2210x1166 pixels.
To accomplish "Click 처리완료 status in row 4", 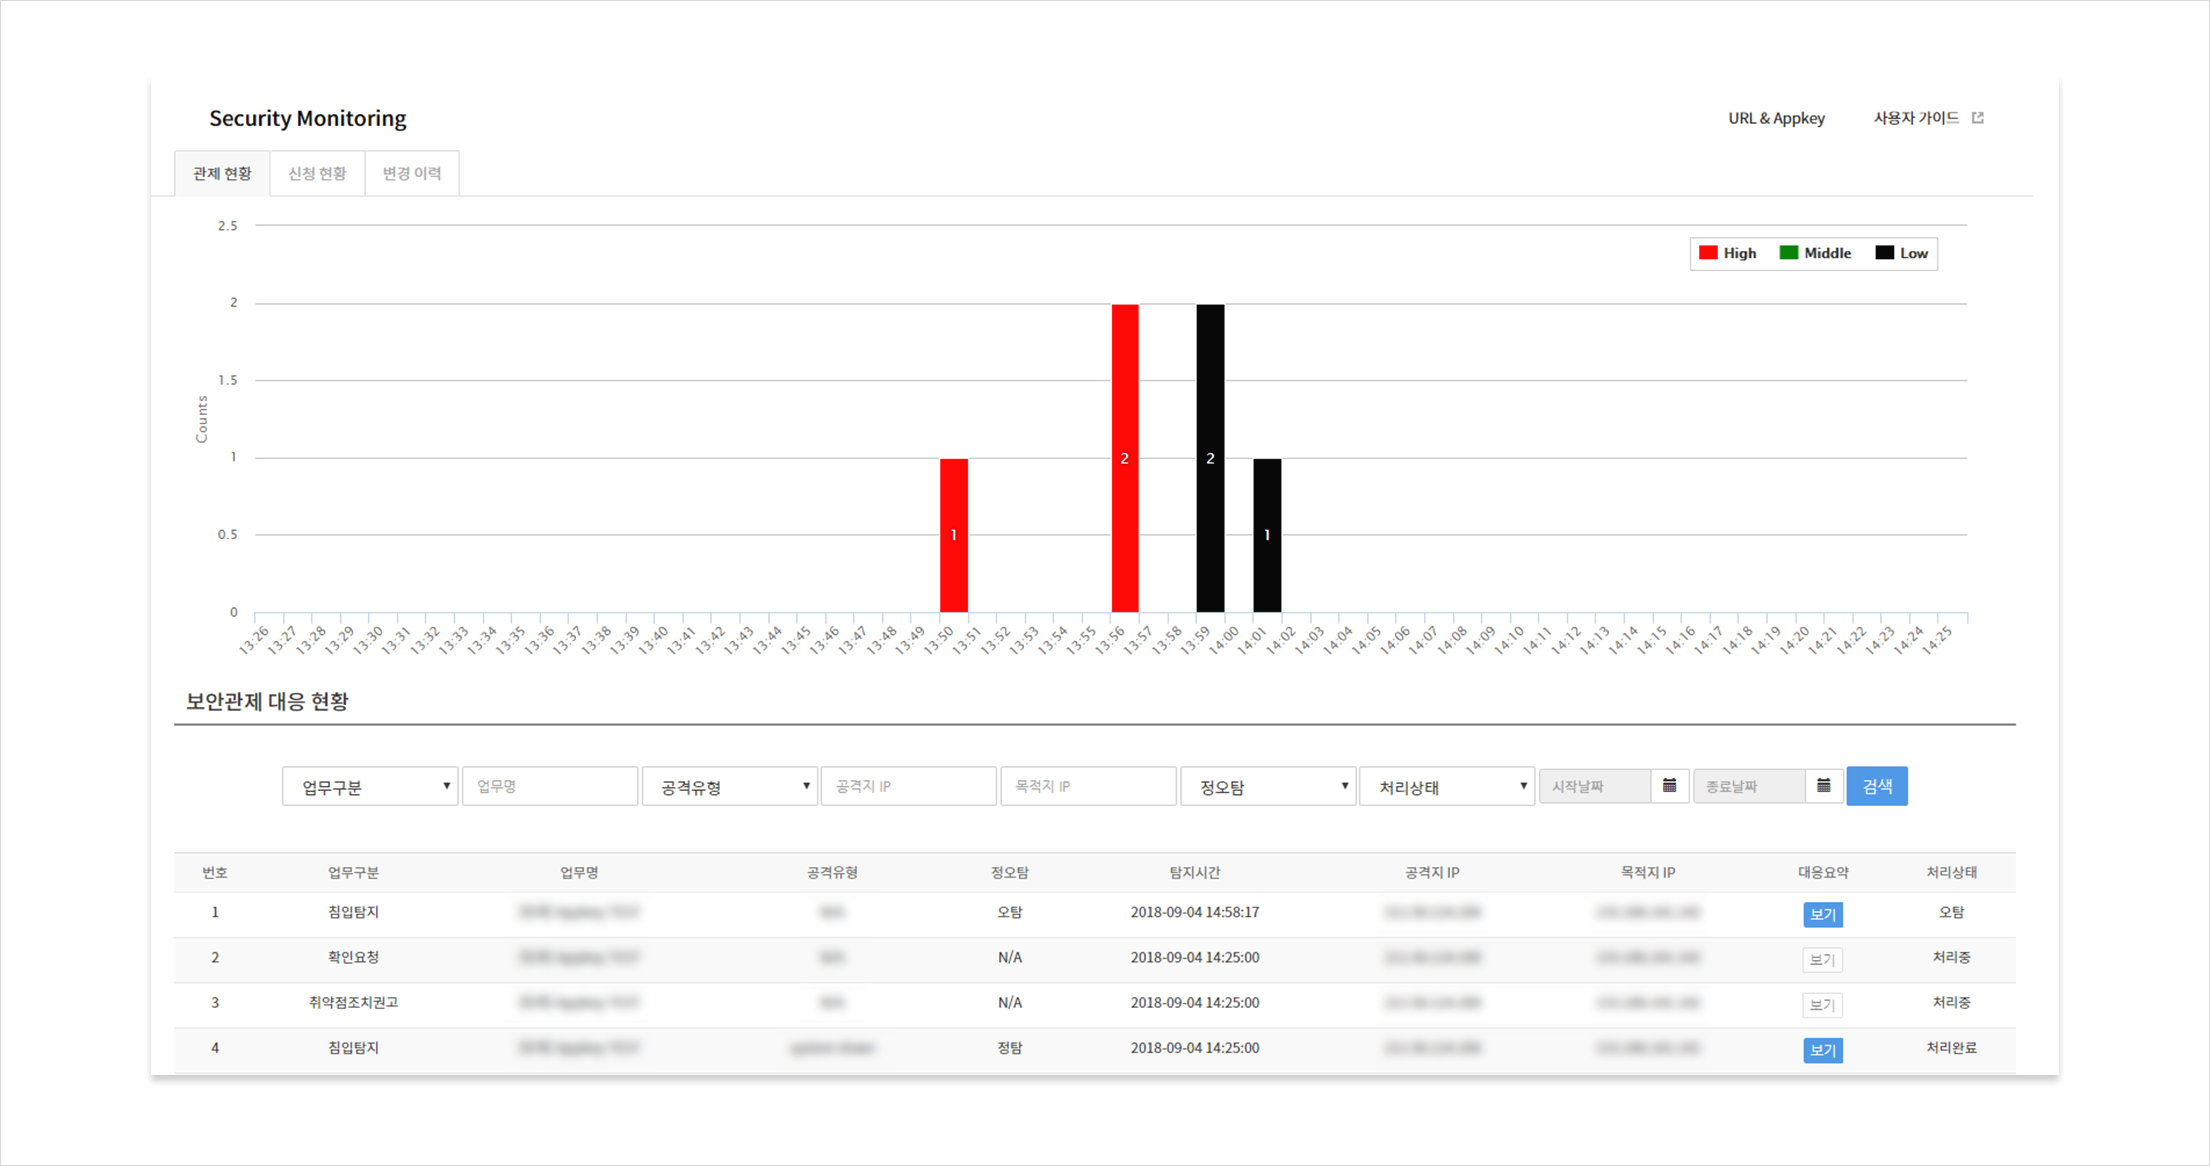I will tap(1951, 1048).
